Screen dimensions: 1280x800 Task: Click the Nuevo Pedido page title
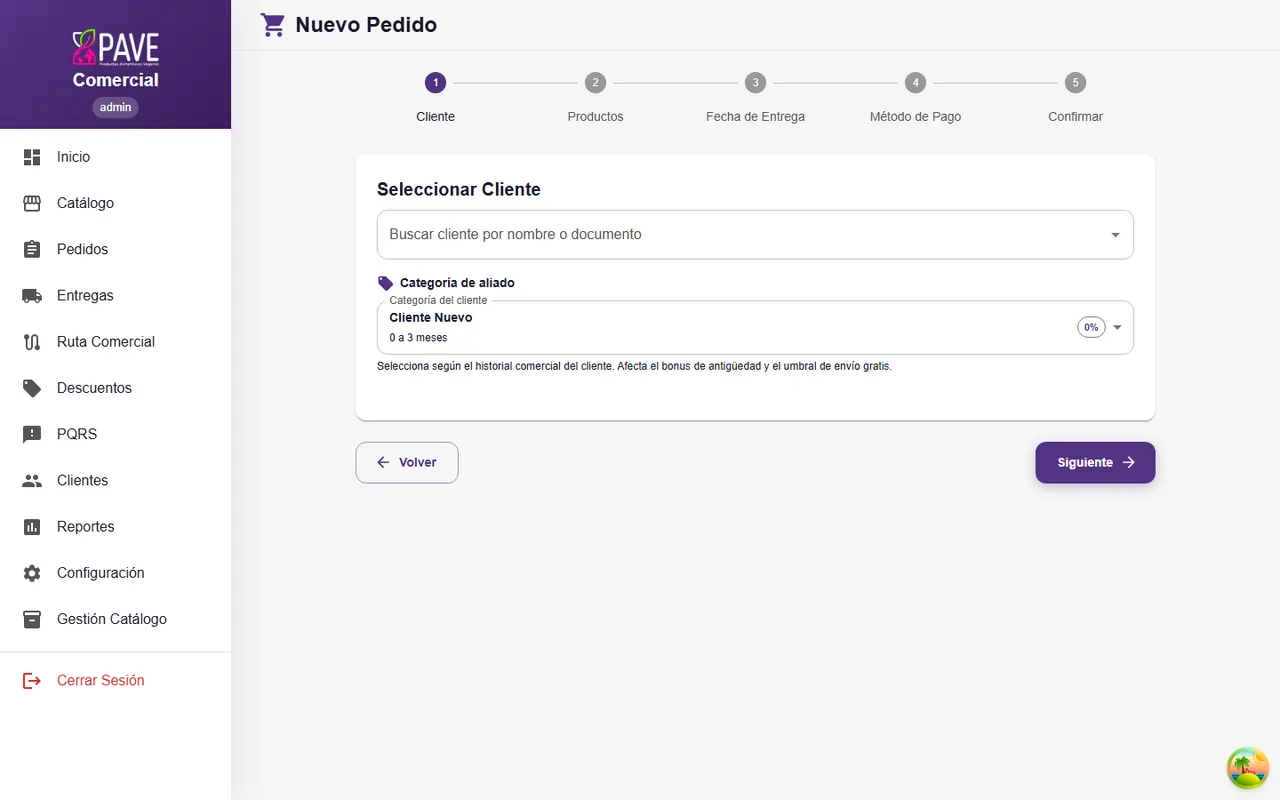coord(366,25)
